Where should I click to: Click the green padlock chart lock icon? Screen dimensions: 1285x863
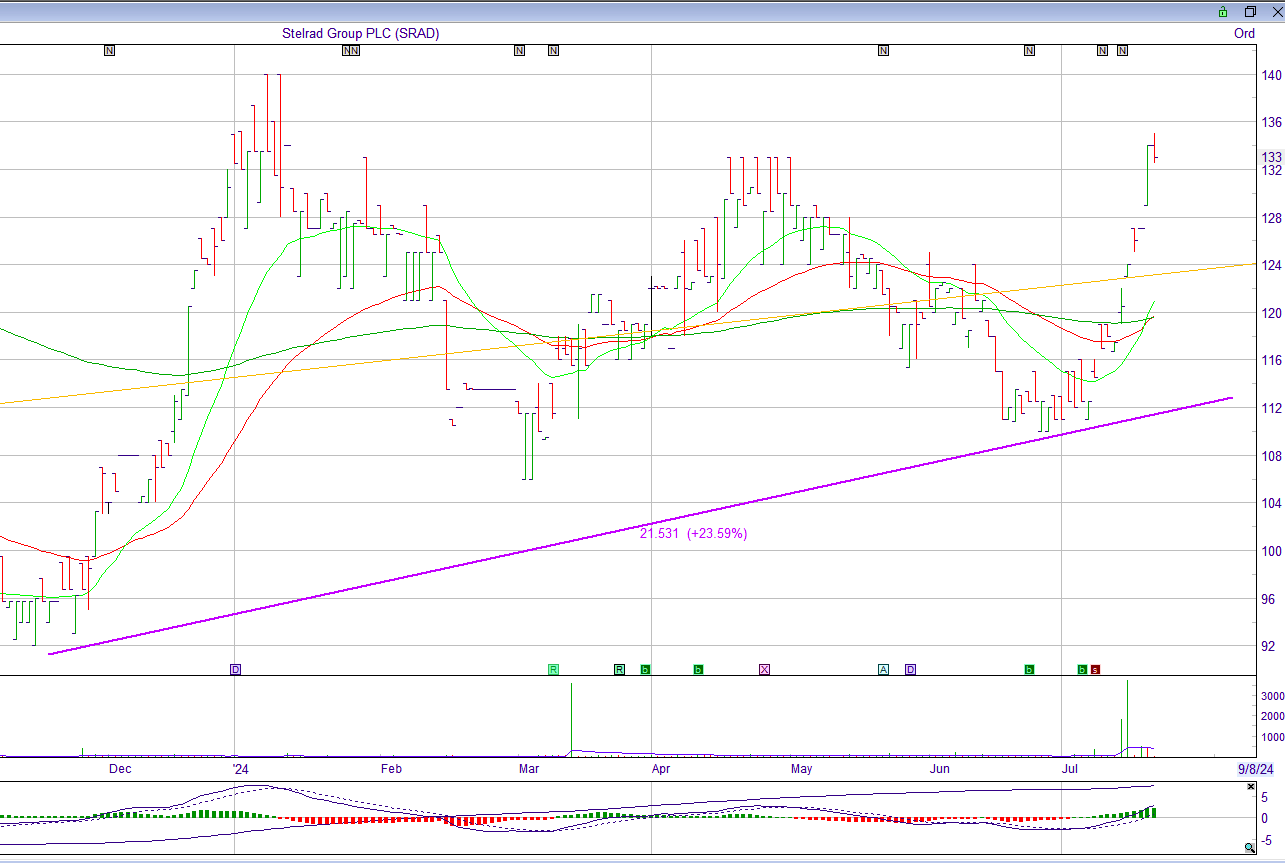[x=1222, y=12]
